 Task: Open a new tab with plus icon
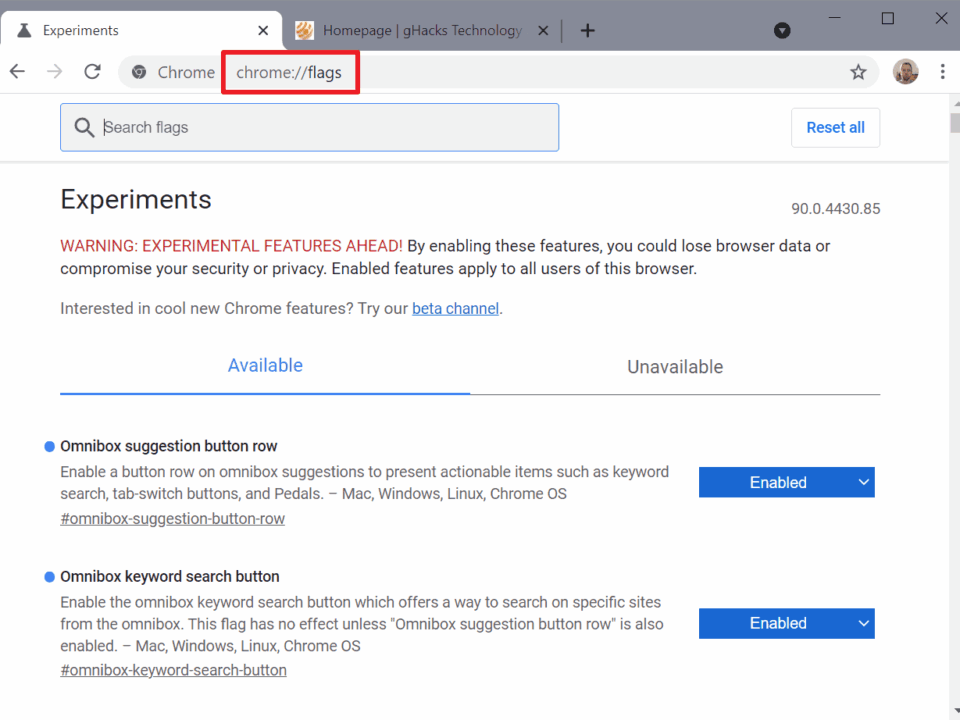pyautogui.click(x=588, y=30)
